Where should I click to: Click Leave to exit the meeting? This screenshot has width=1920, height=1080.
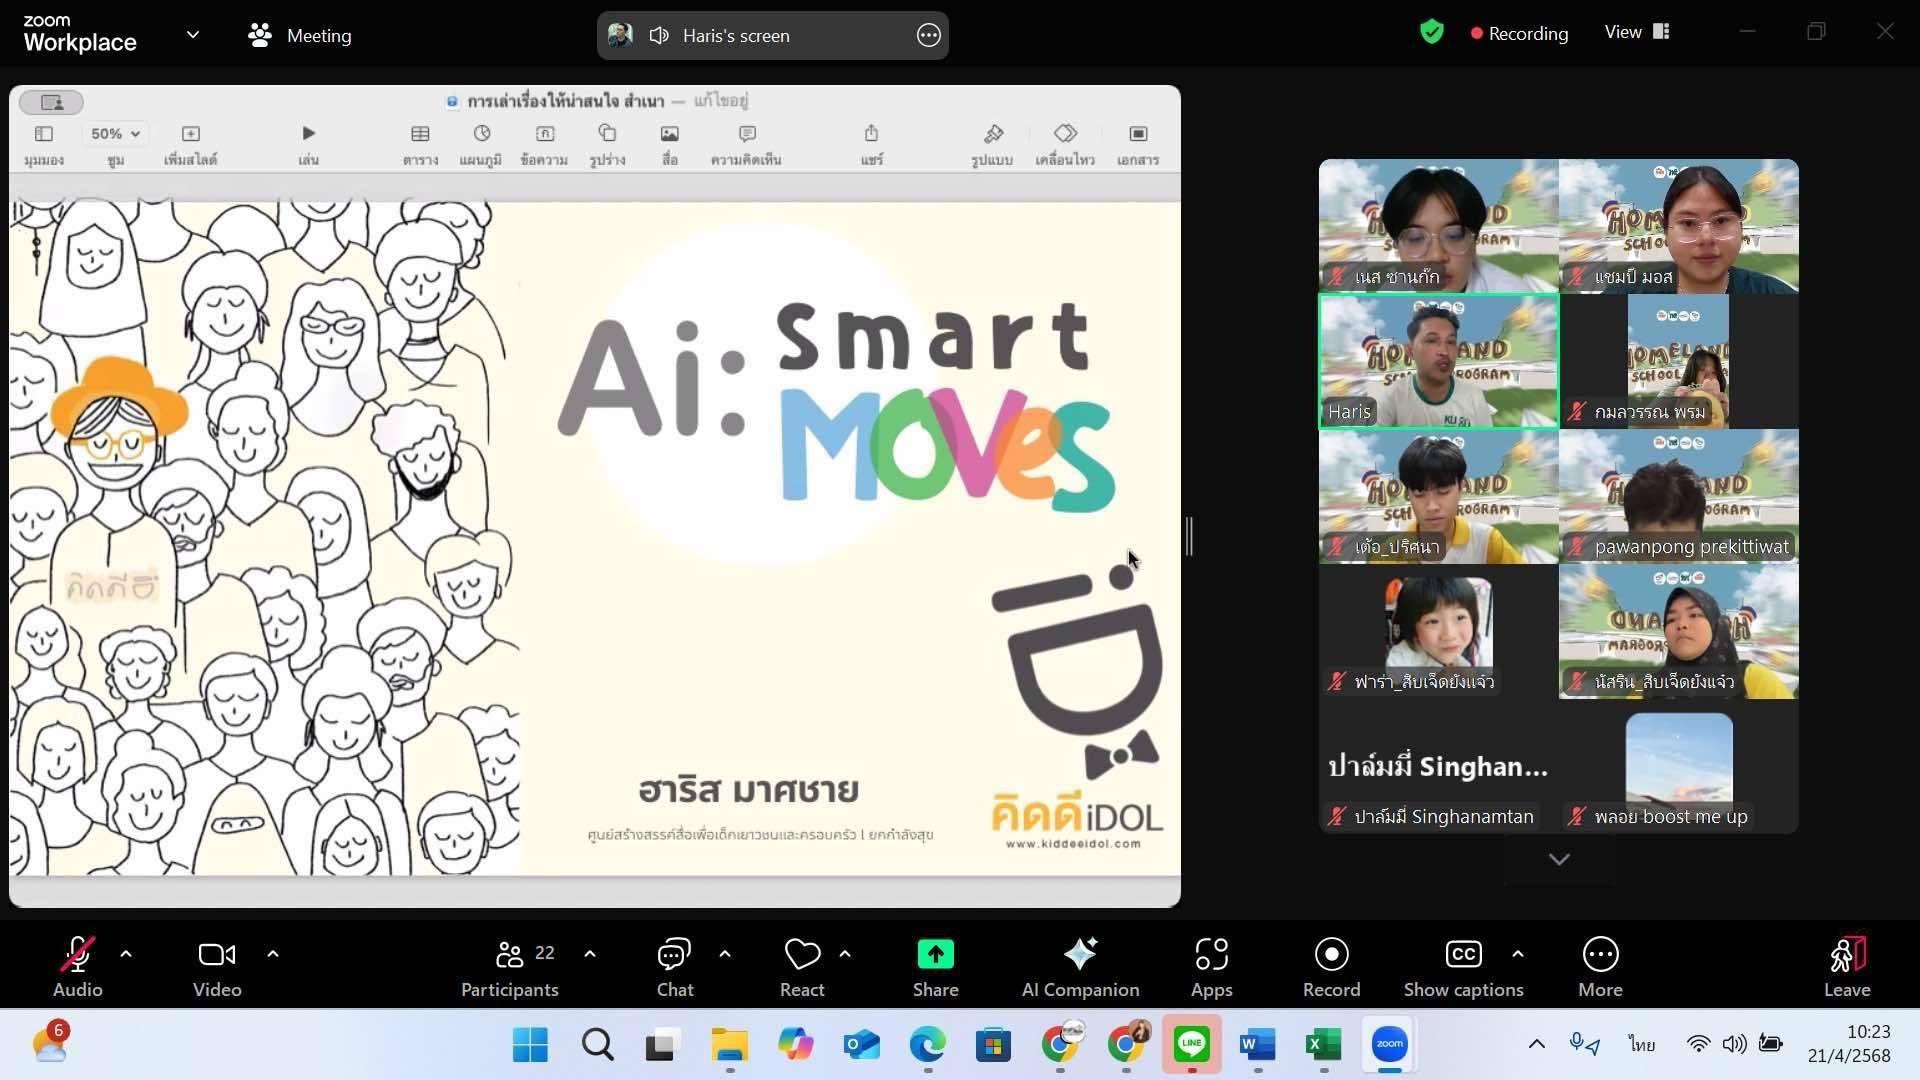tap(1846, 966)
